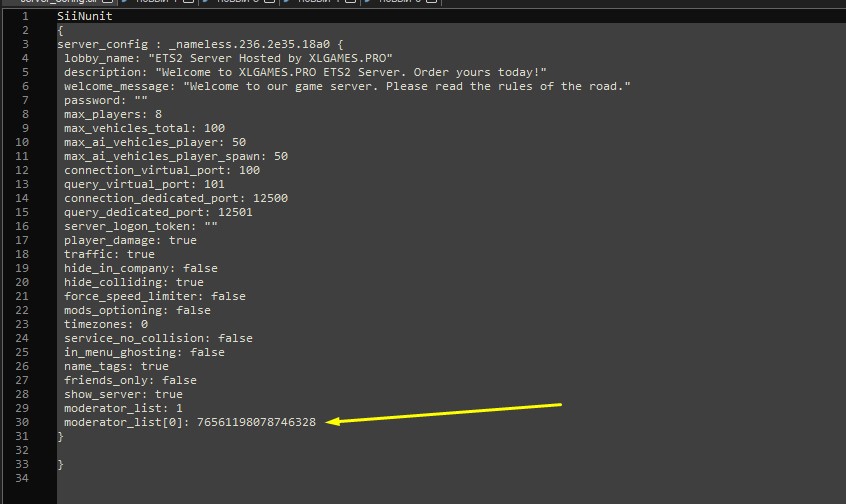
Task: Click the server_logon_token empty value
Action: click(x=210, y=226)
